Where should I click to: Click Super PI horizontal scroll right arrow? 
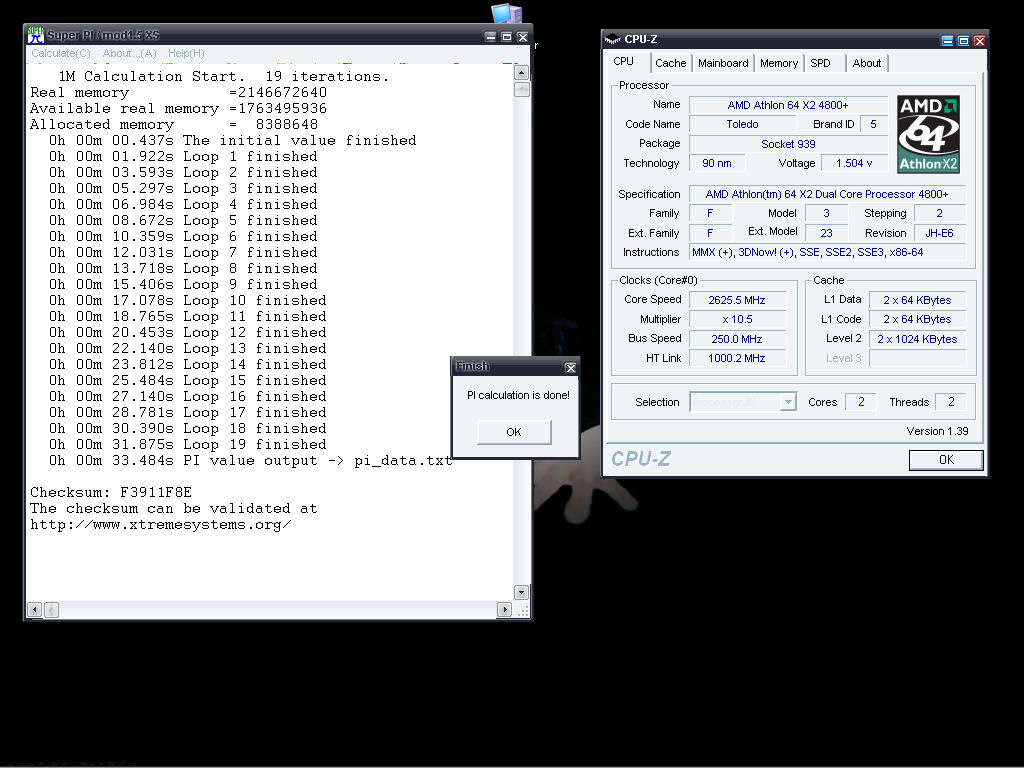pos(504,610)
